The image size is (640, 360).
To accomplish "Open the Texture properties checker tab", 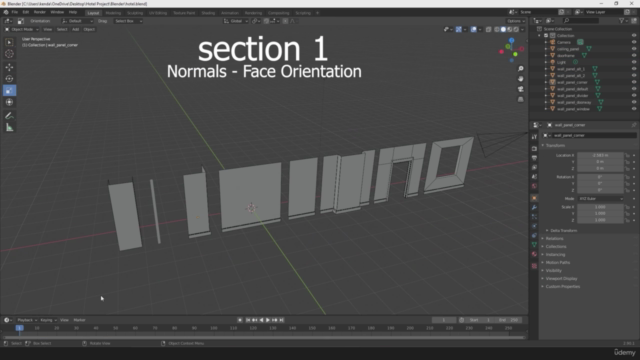I will 534,266.
